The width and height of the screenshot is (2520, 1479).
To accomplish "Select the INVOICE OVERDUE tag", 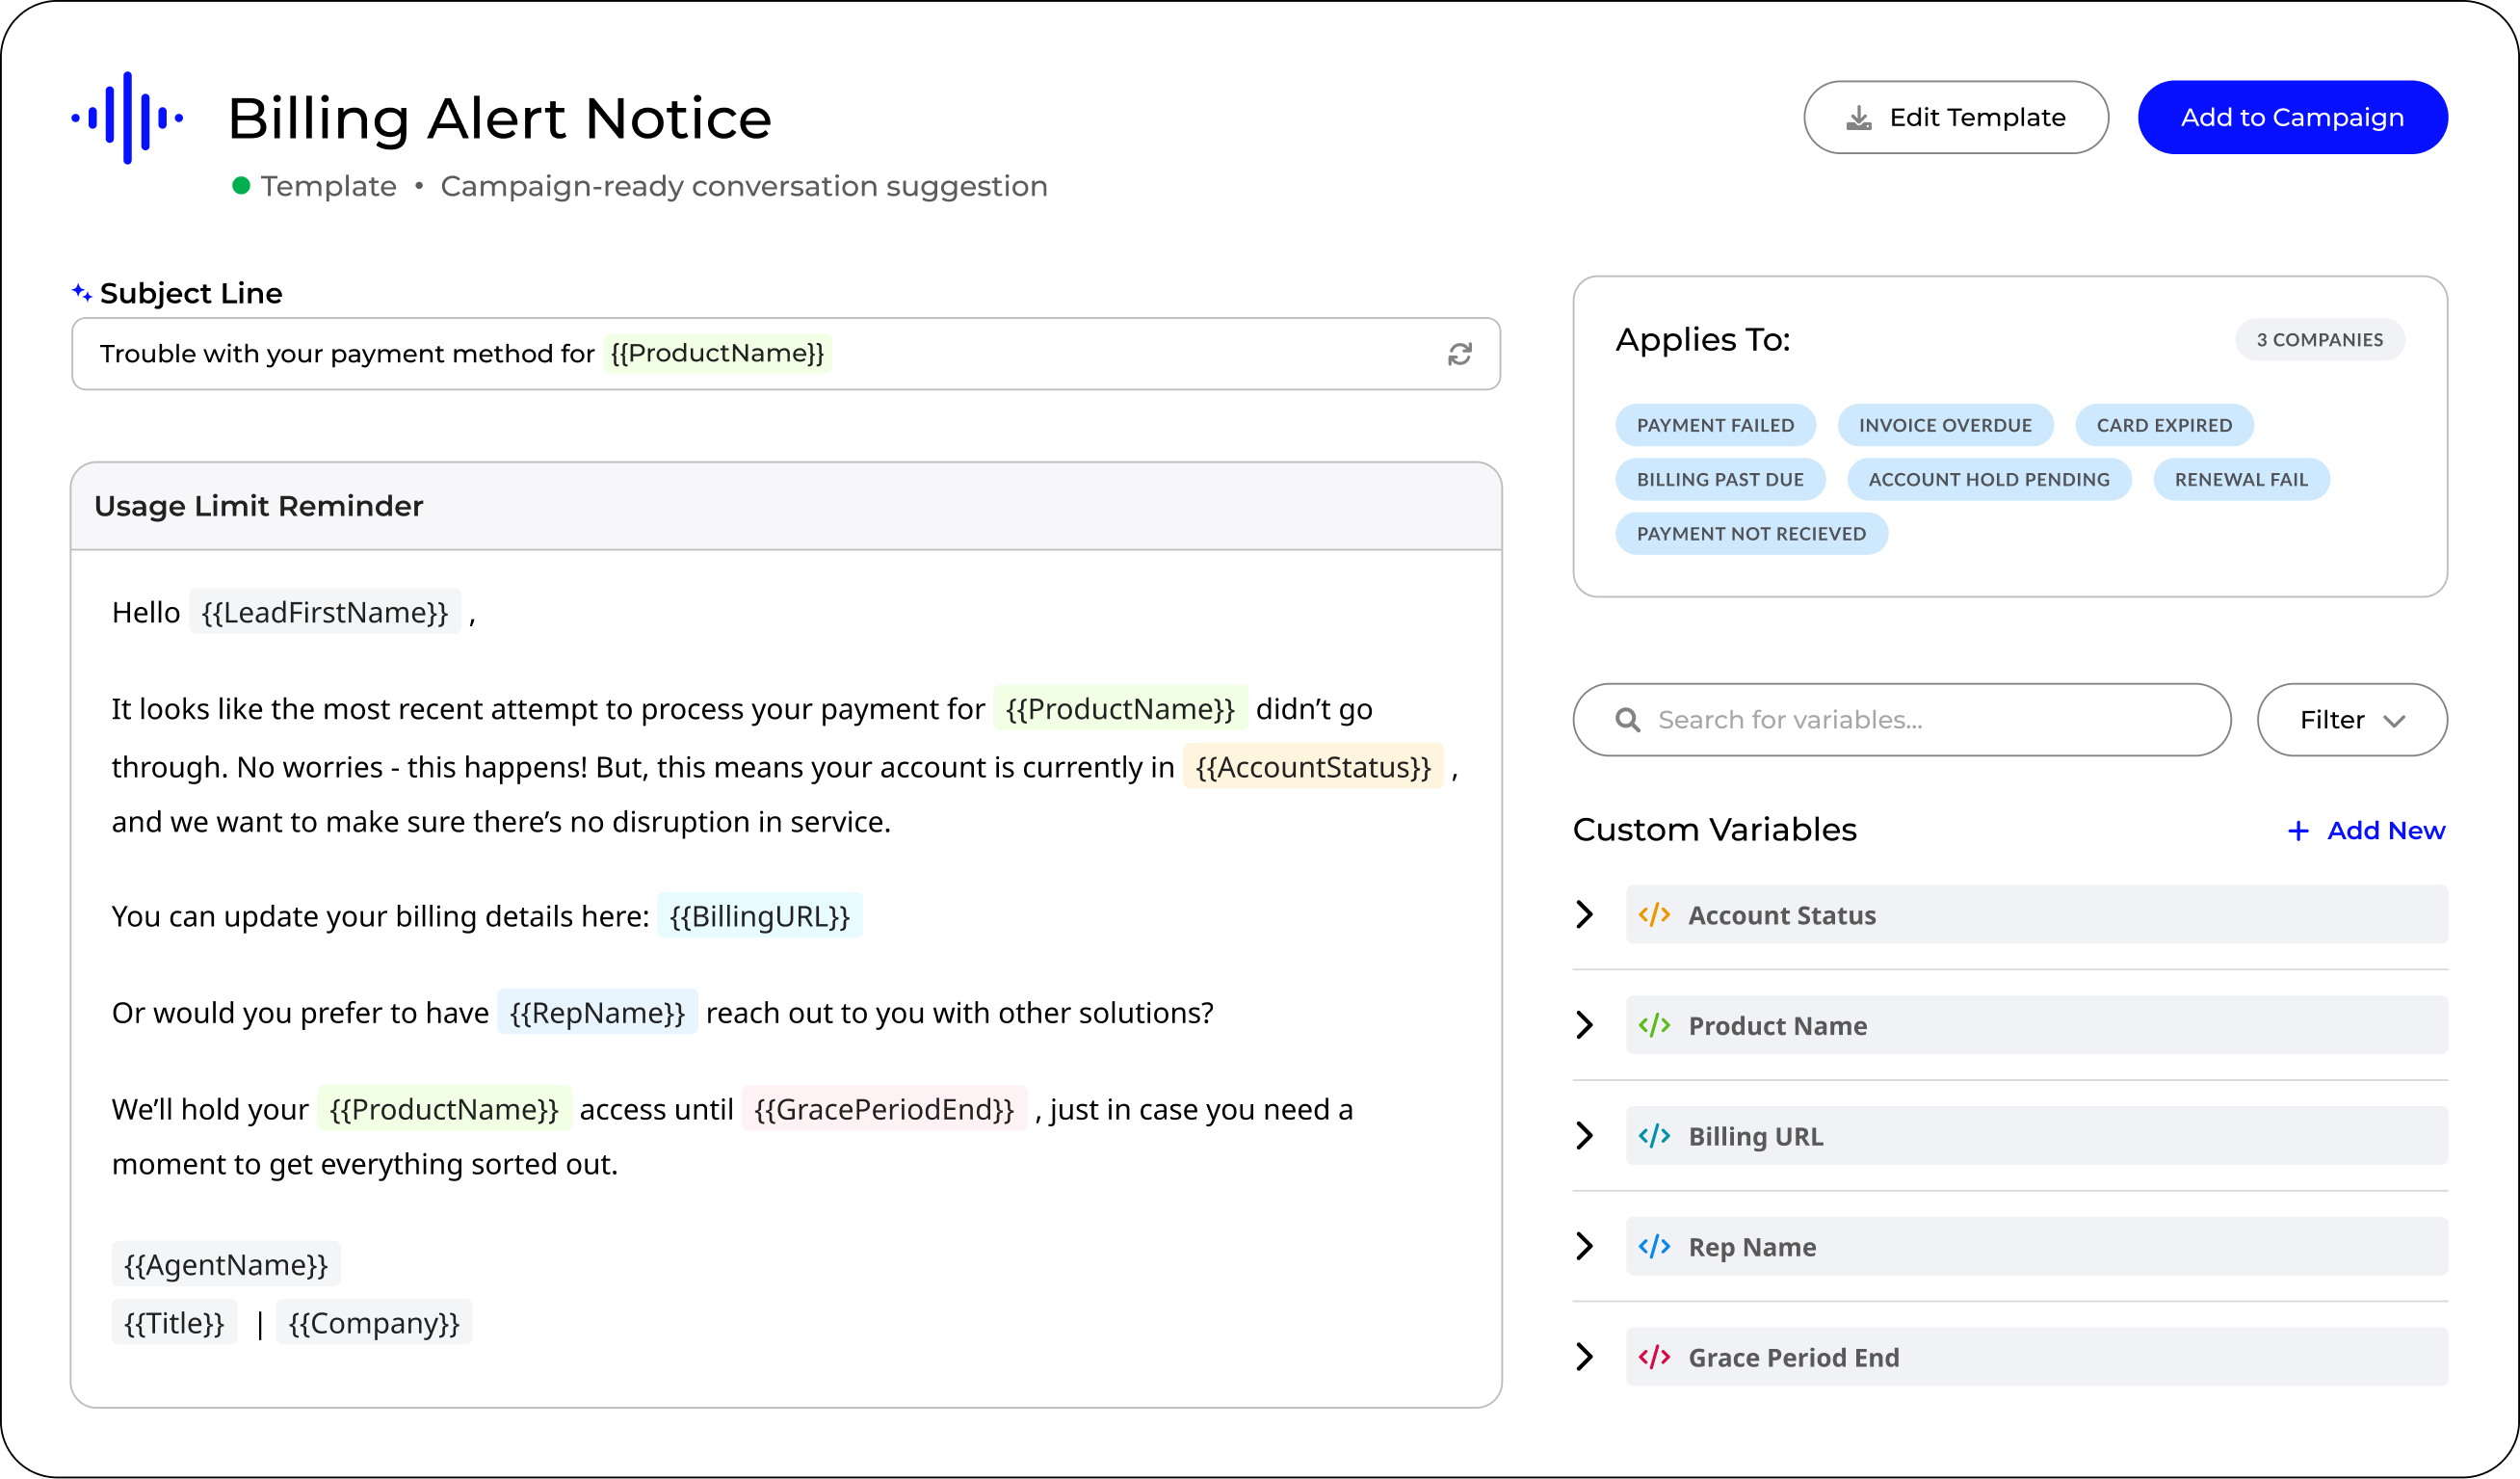I will [x=1945, y=425].
